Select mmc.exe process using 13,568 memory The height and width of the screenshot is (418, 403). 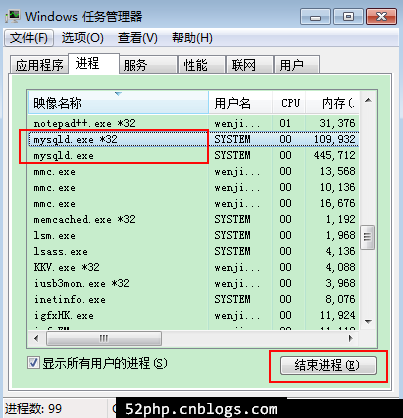[193, 171]
